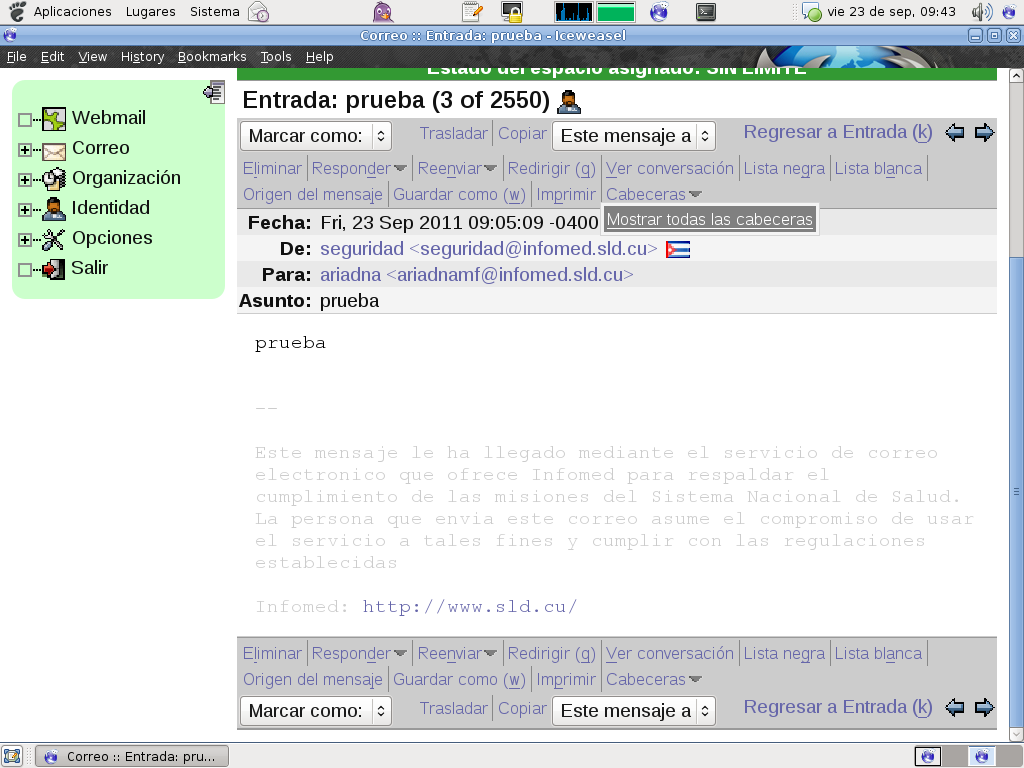1024x768 pixels.
Task: Open the Aplicaciones system menu
Action: [x=72, y=12]
